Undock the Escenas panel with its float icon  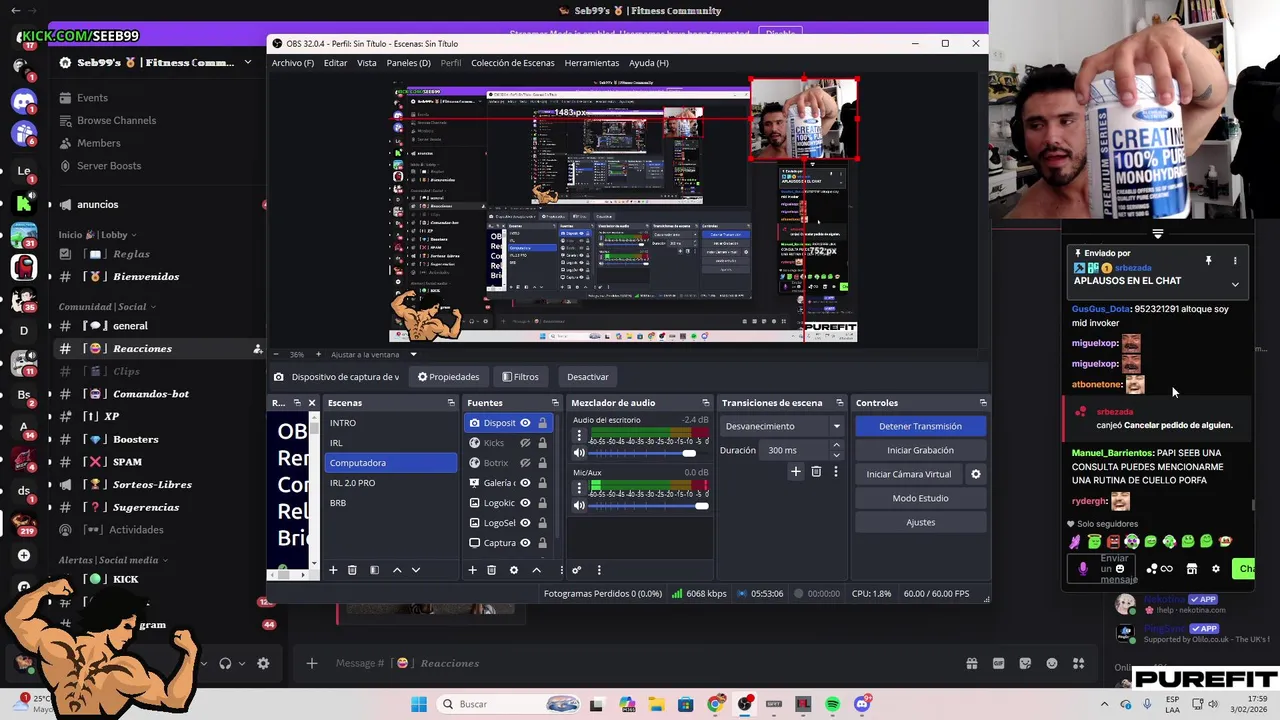pyautogui.click(x=451, y=403)
